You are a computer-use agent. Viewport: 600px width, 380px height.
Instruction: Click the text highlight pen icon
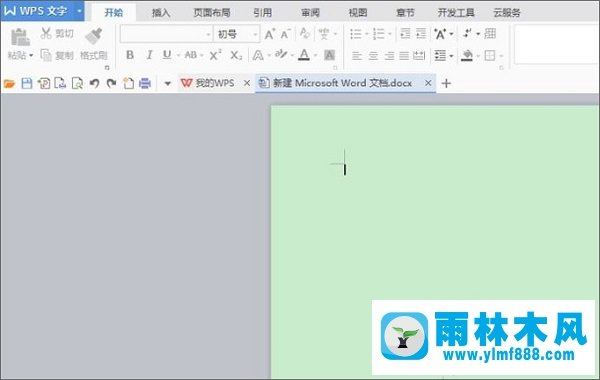click(x=281, y=55)
